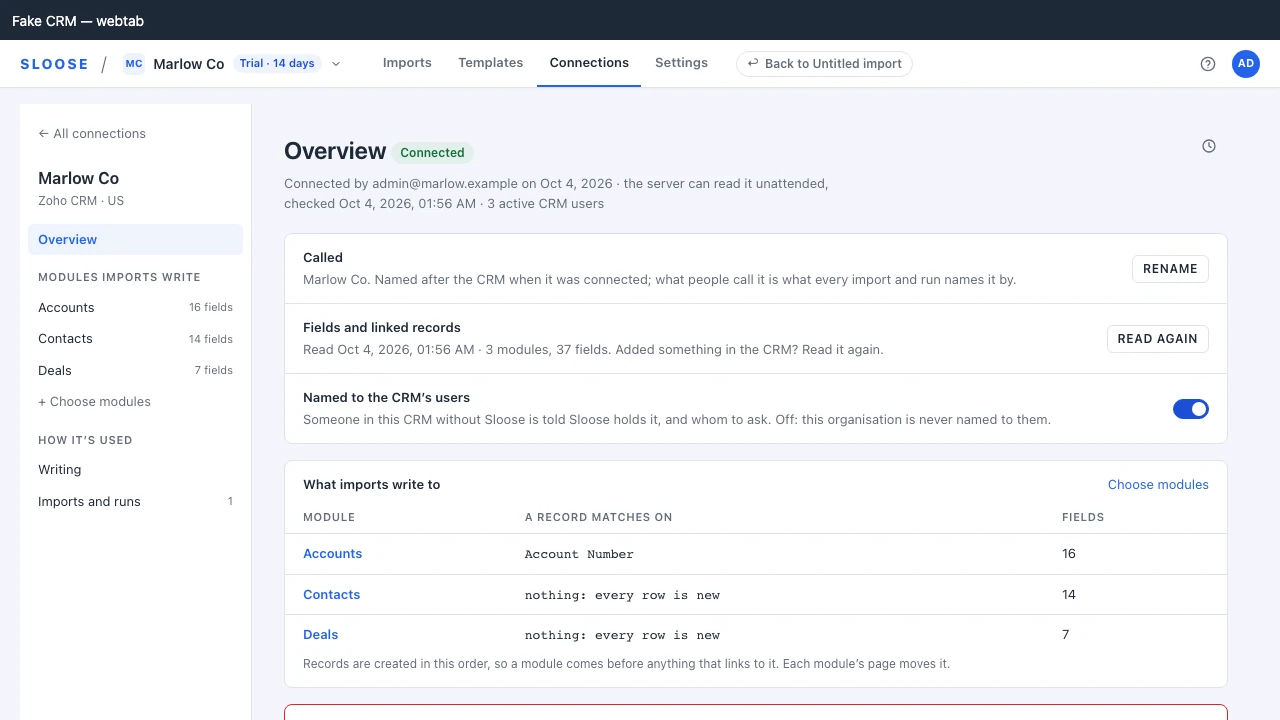
Task: Go back to Untitled import
Action: click(824, 64)
